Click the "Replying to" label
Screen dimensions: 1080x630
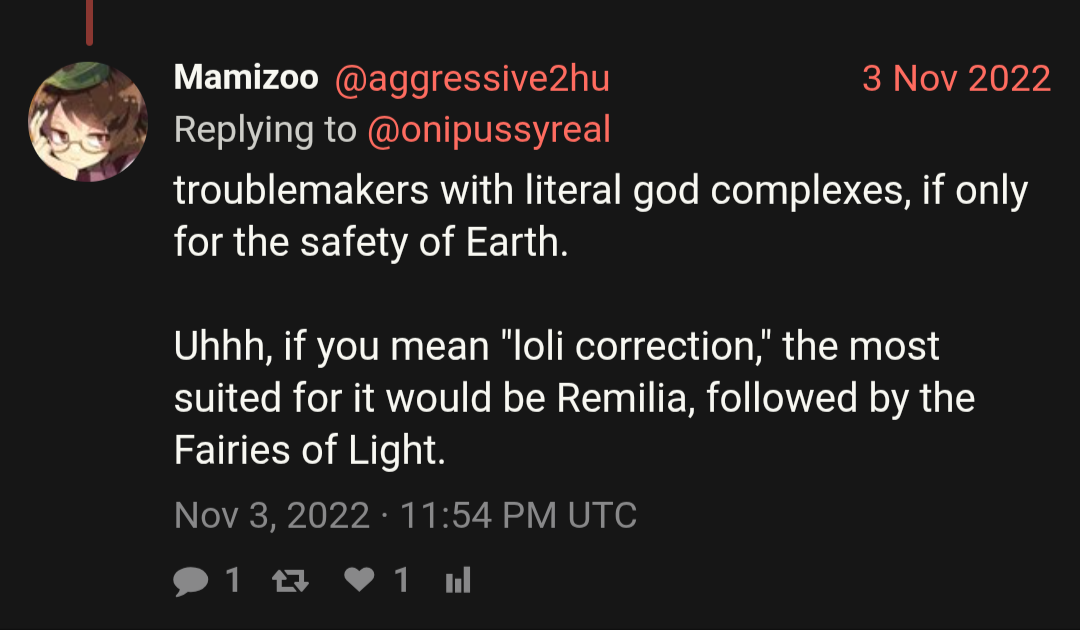point(265,130)
